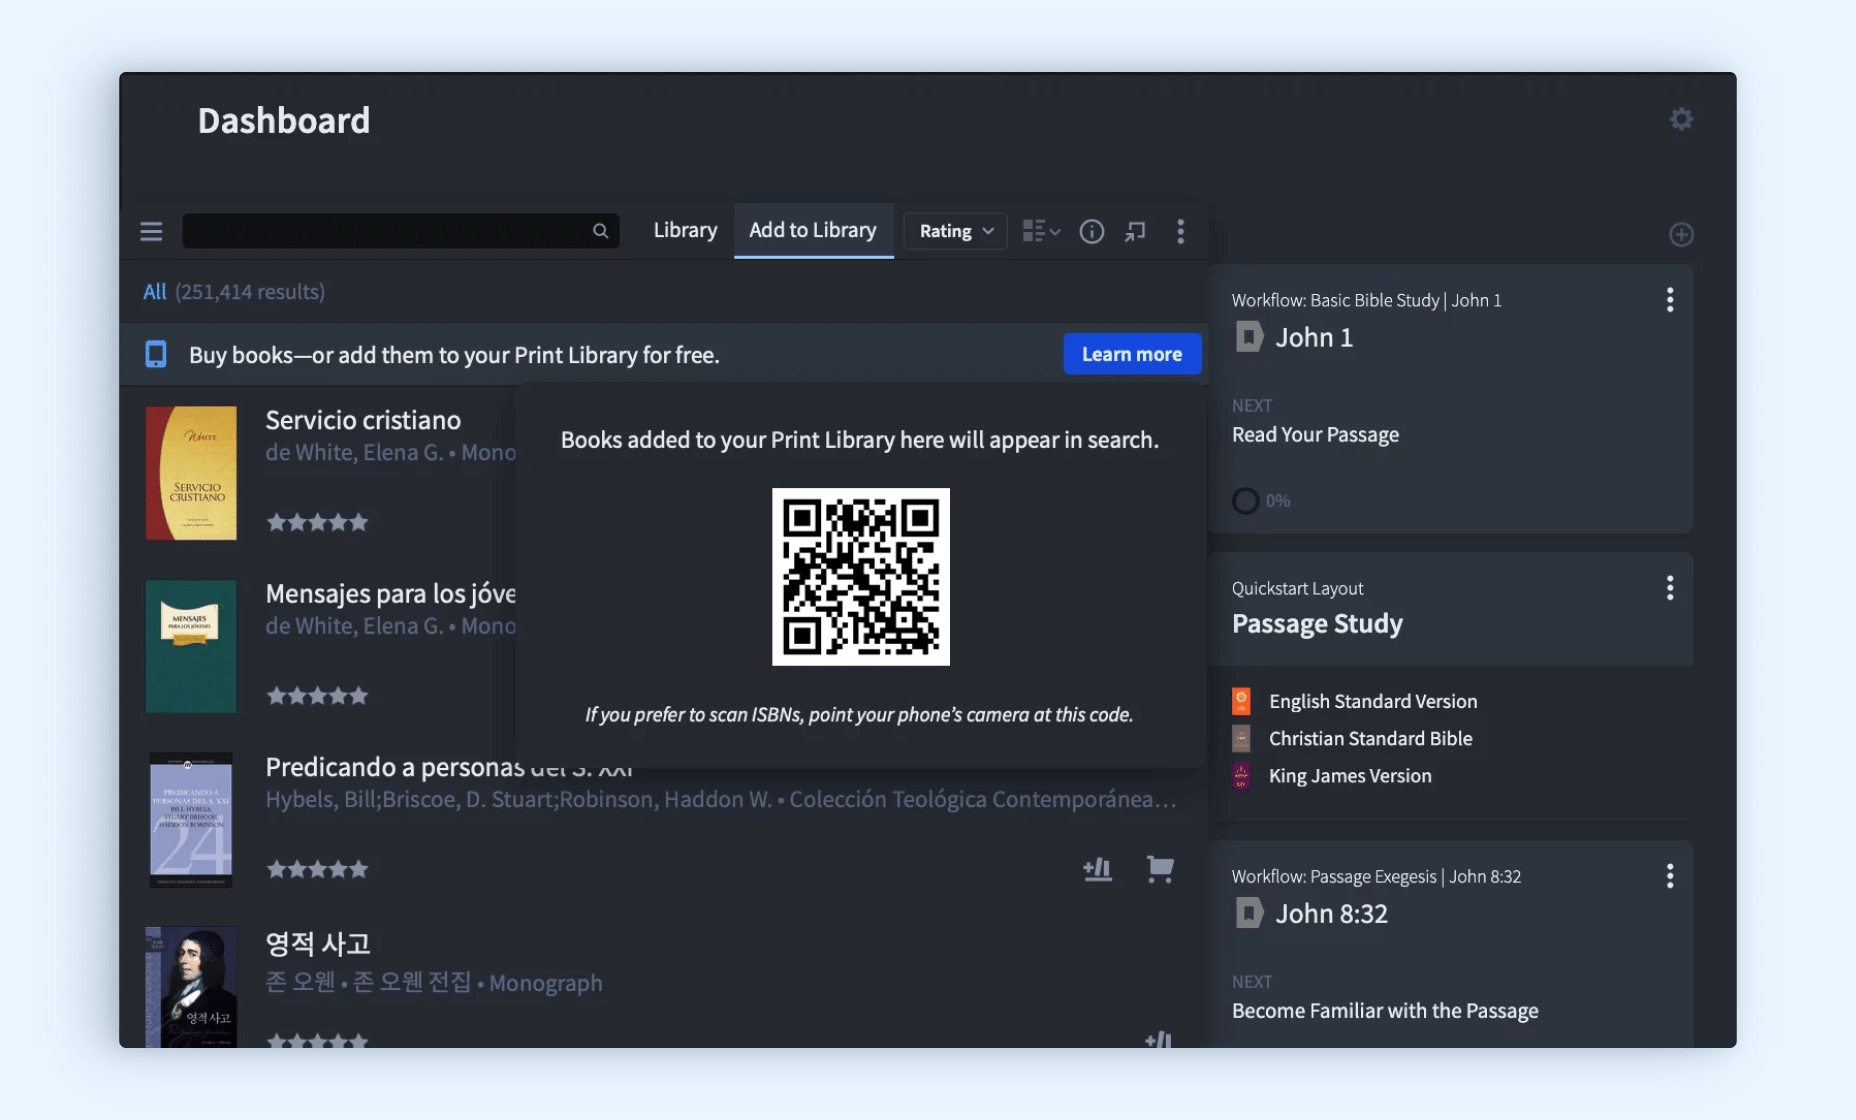Click the John 1 workflow title
Viewport: 1856px width, 1120px height.
tap(1314, 338)
